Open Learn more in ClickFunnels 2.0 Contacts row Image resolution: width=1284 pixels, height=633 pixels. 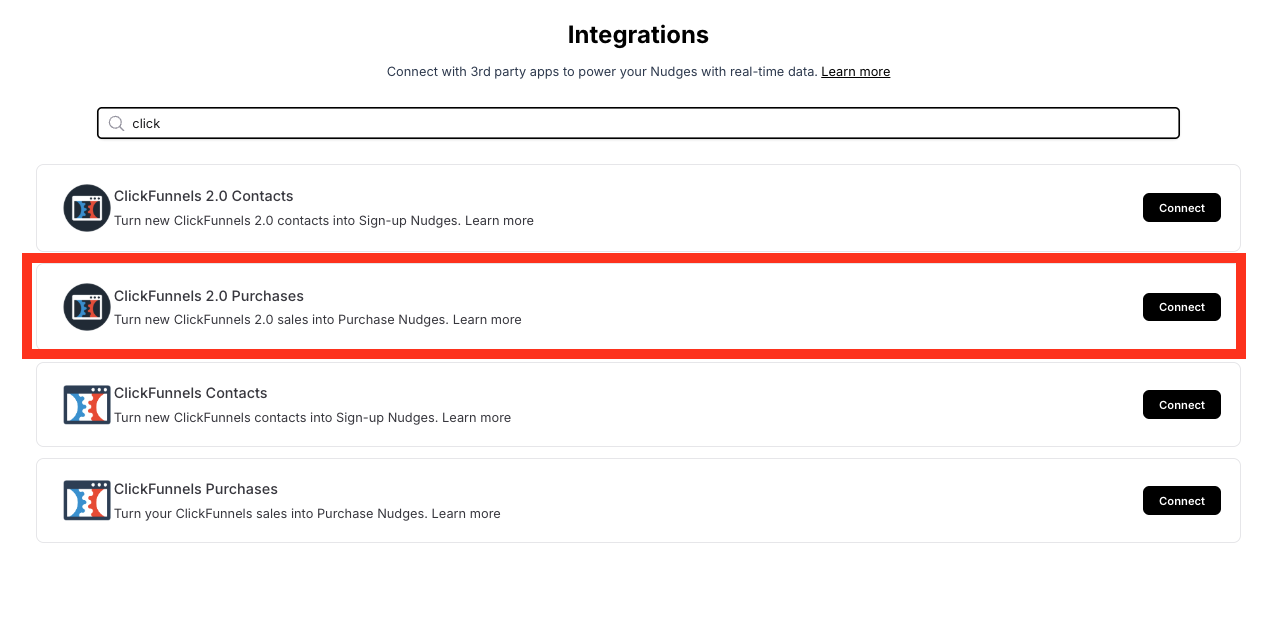coord(499,220)
